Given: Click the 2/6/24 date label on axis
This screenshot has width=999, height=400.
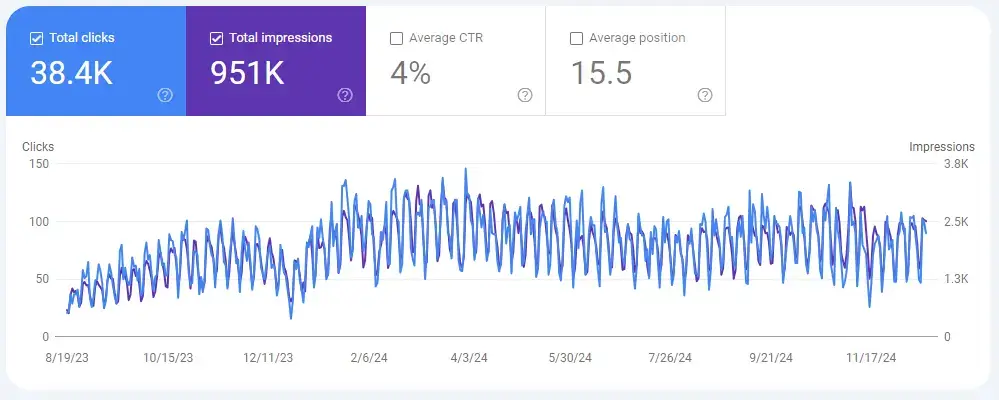Looking at the screenshot, I should click(368, 358).
